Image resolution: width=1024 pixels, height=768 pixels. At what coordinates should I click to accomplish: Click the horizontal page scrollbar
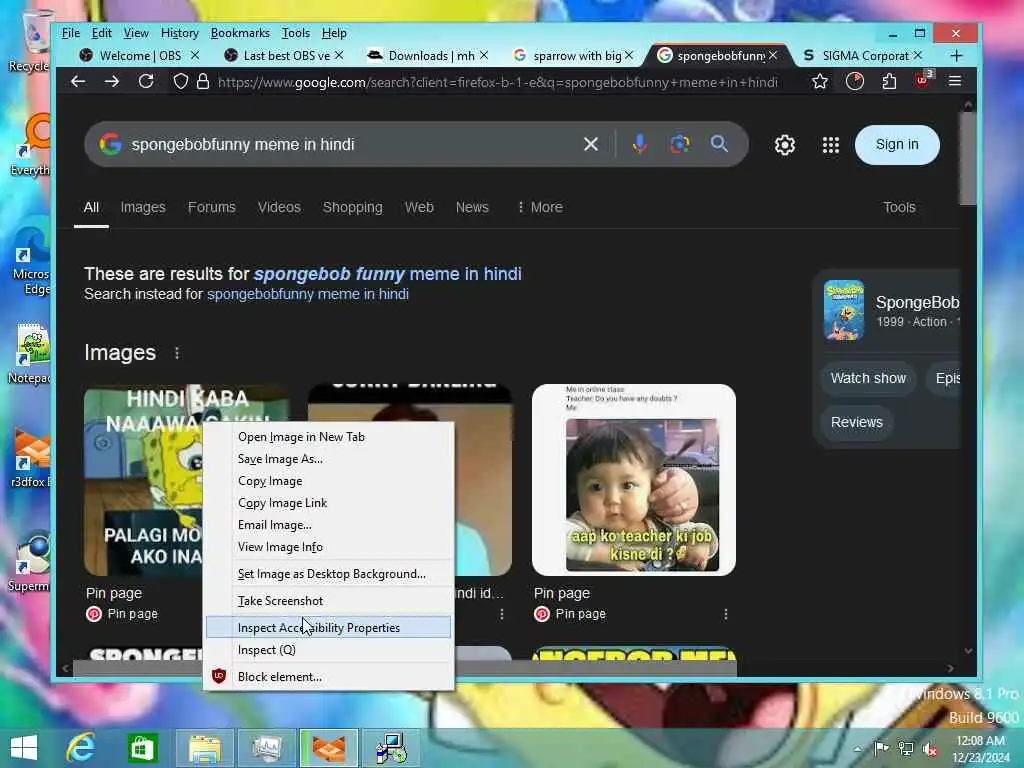pos(405,667)
